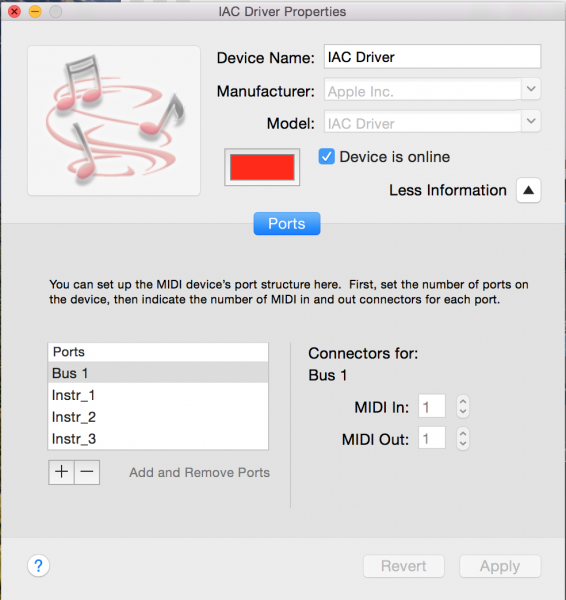Viewport: 566px width, 600px height.
Task: Collapse details using the Less Information triangle
Action: point(528,190)
